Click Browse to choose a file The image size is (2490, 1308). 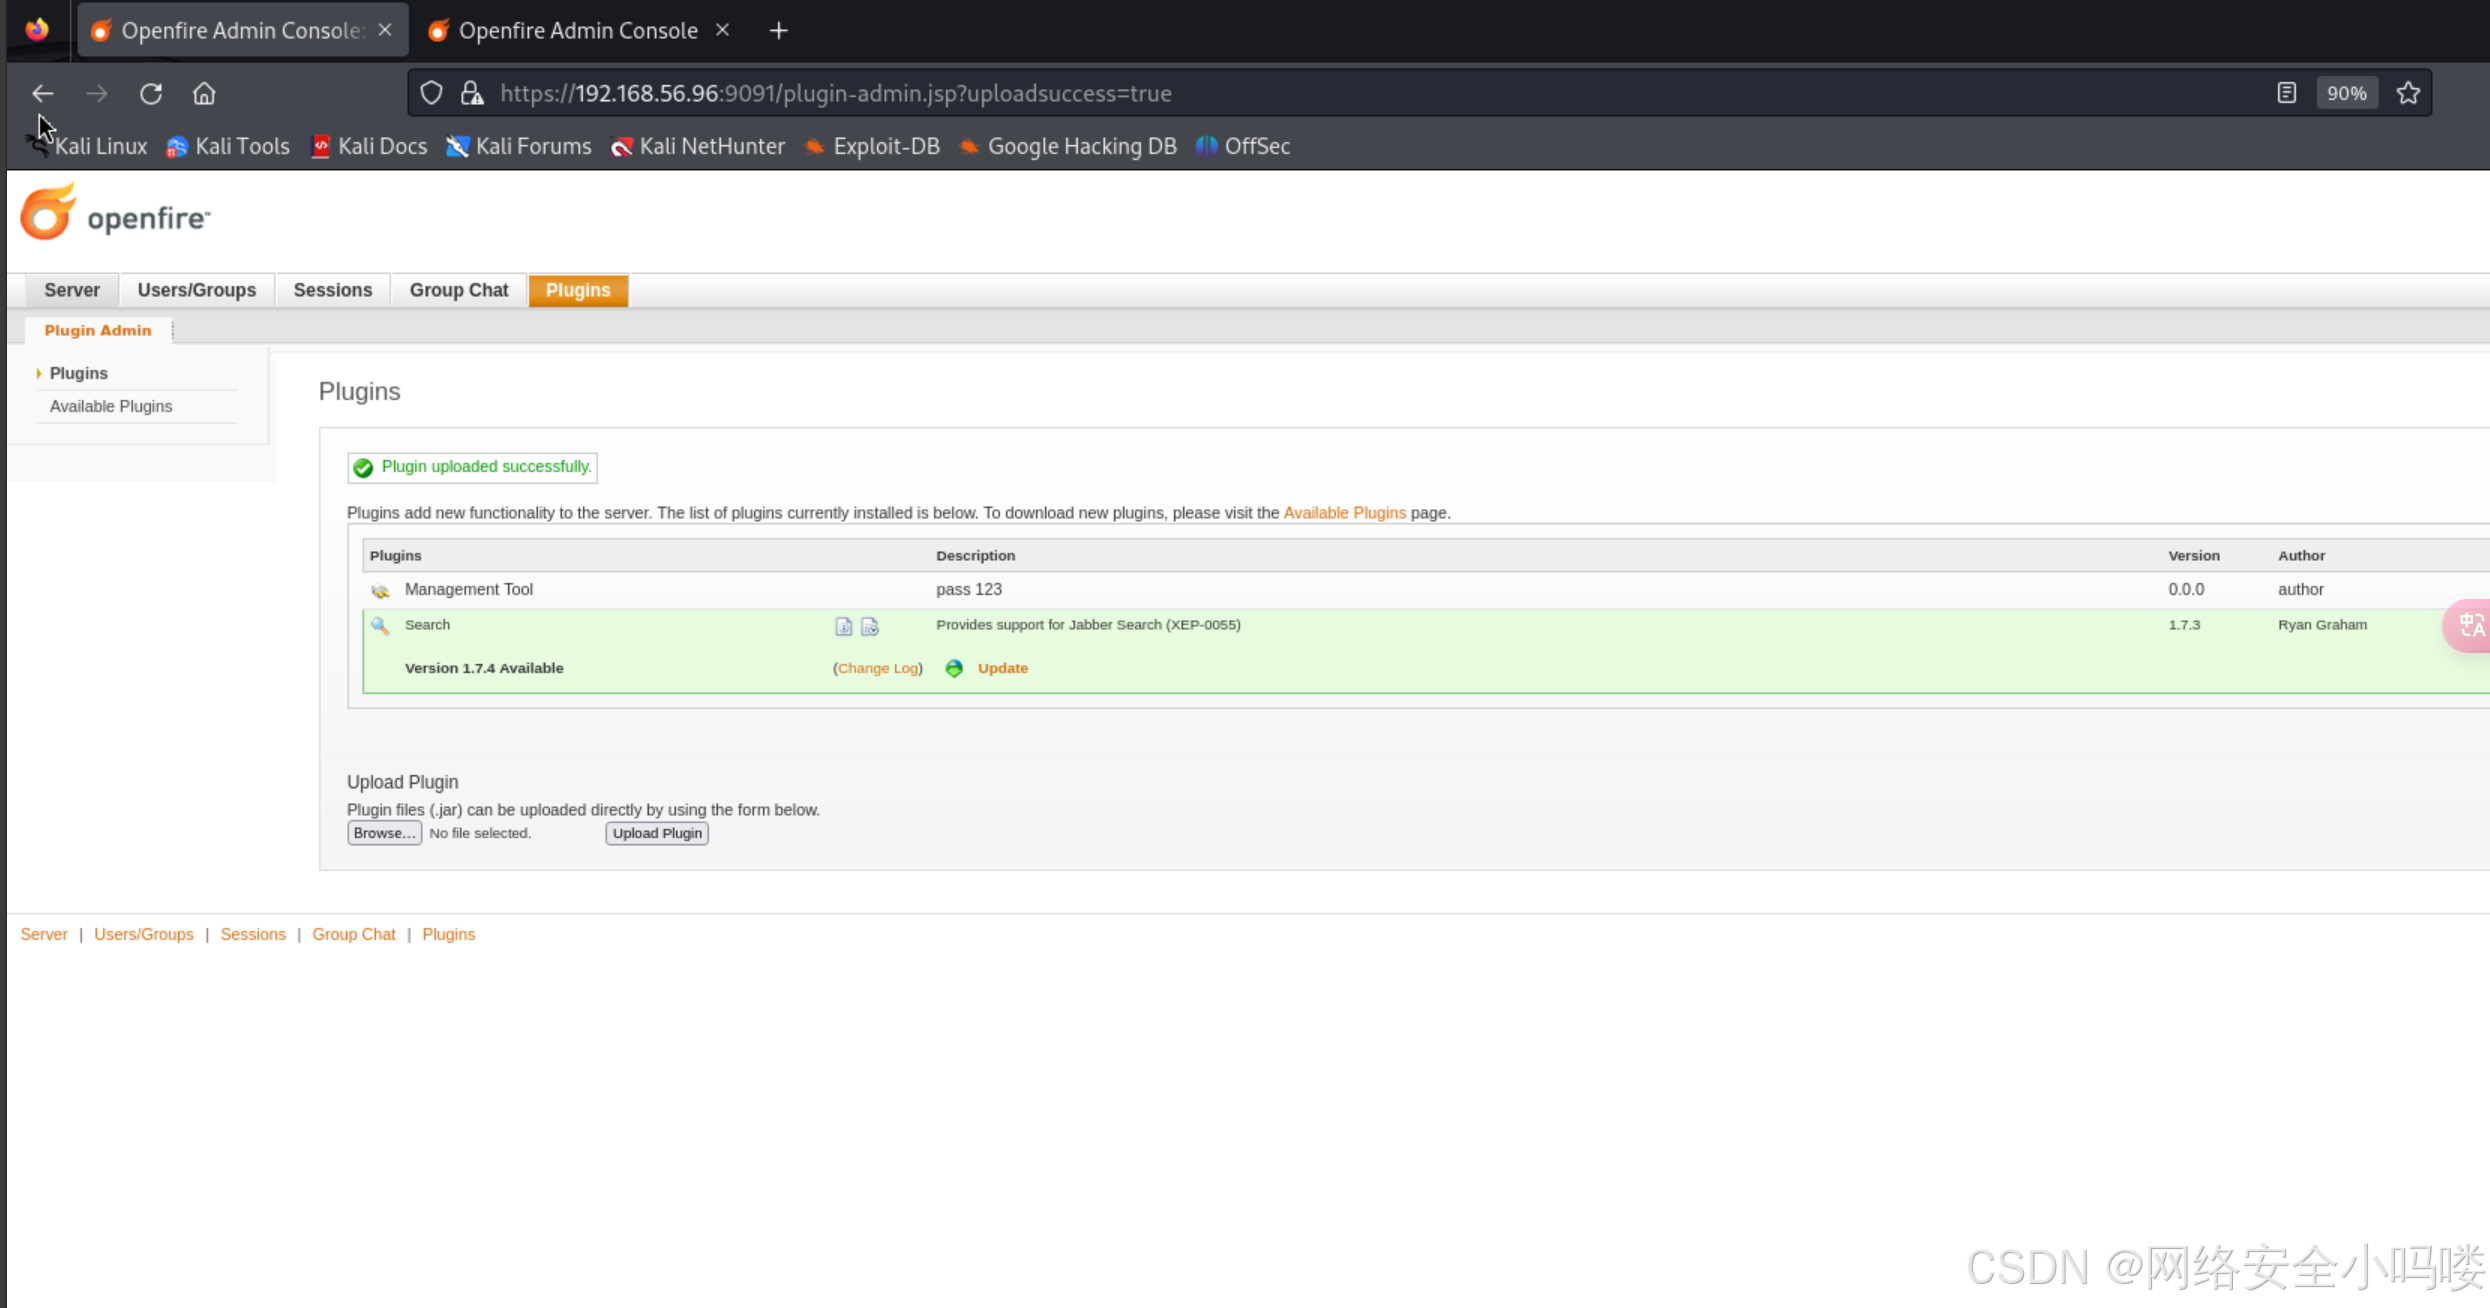point(384,833)
